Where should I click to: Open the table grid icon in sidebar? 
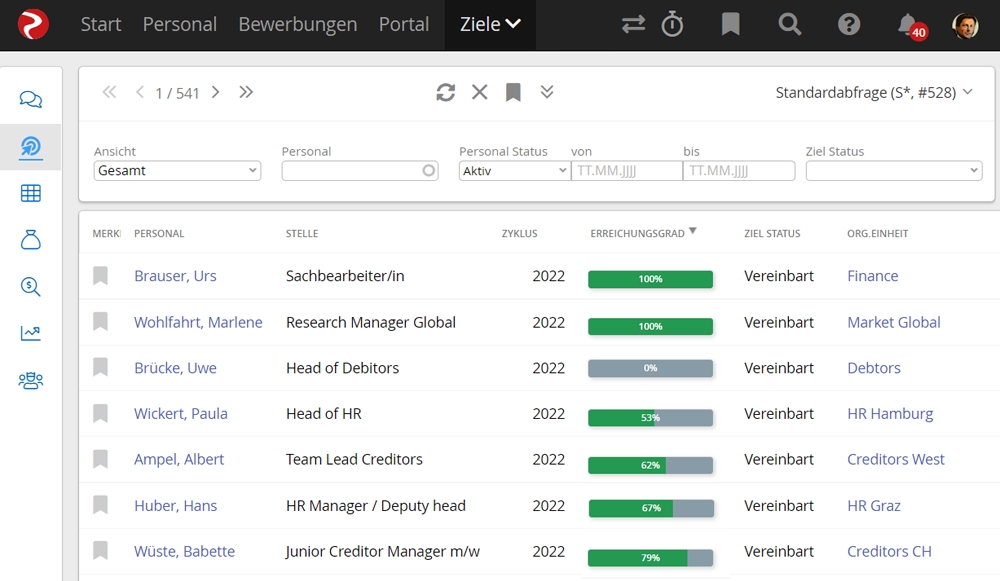(31, 194)
